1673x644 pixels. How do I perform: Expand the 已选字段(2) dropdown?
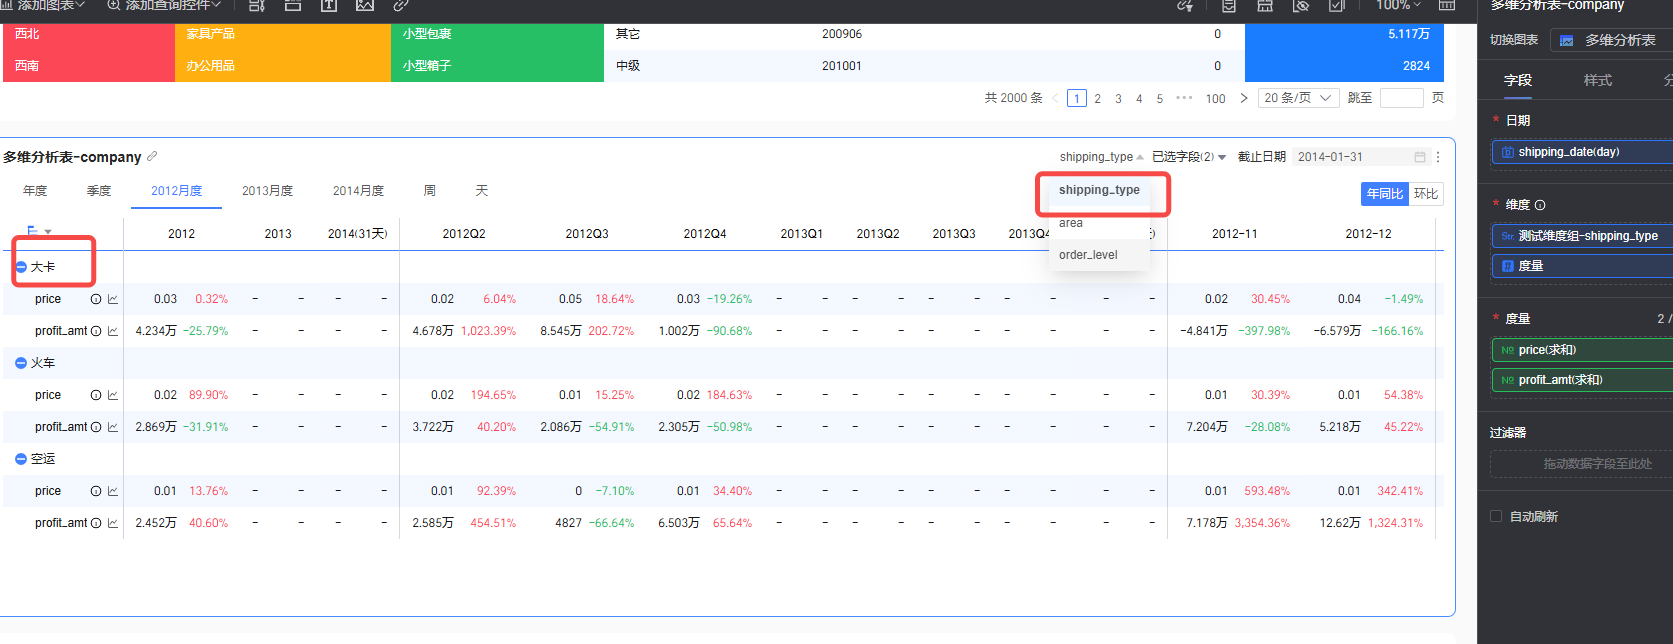[x=1189, y=157]
